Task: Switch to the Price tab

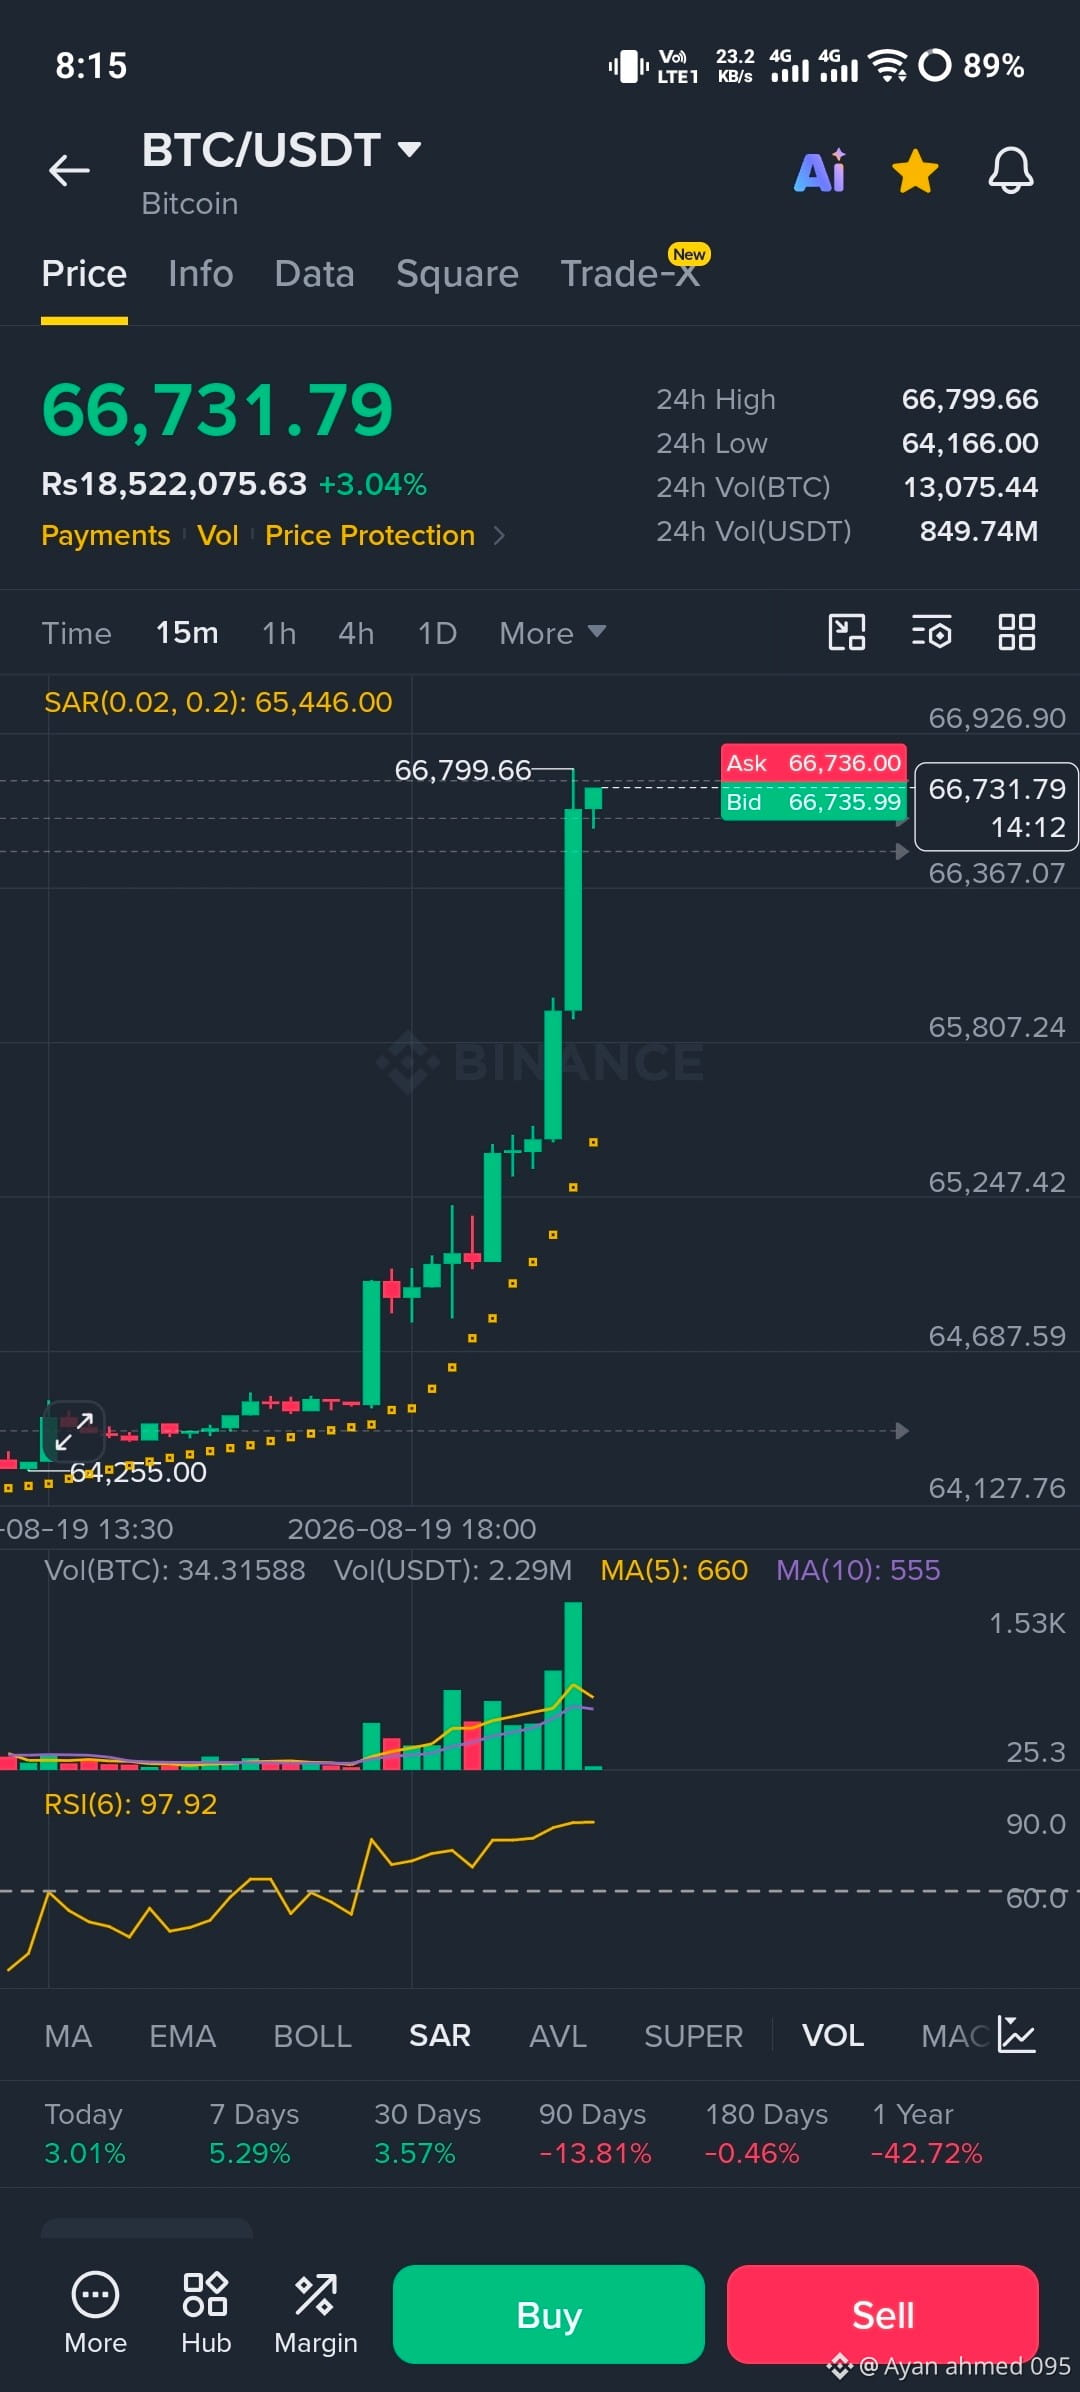Action: (84, 273)
